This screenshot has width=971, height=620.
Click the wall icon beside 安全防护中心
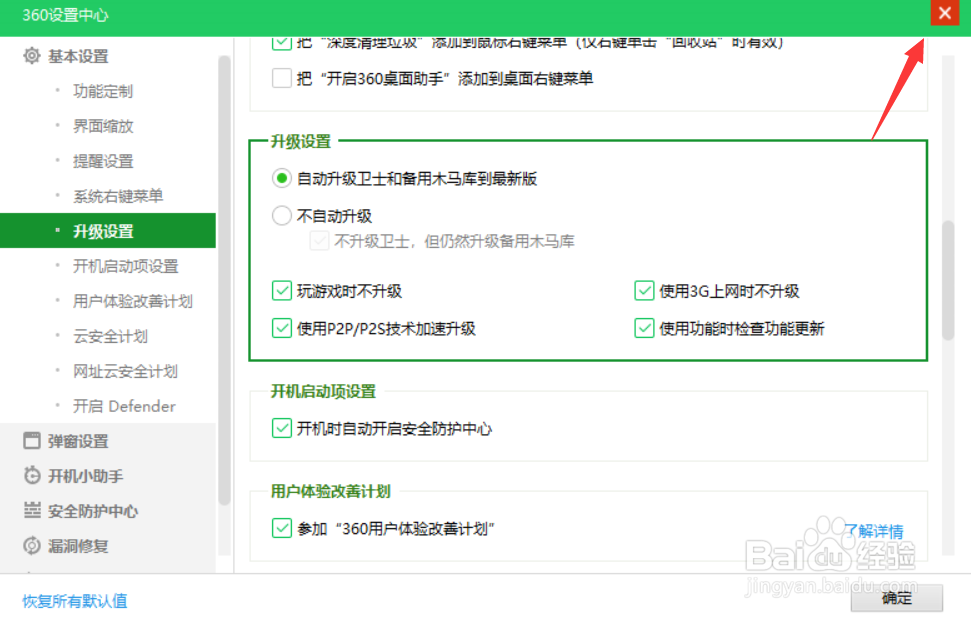(x=32, y=510)
